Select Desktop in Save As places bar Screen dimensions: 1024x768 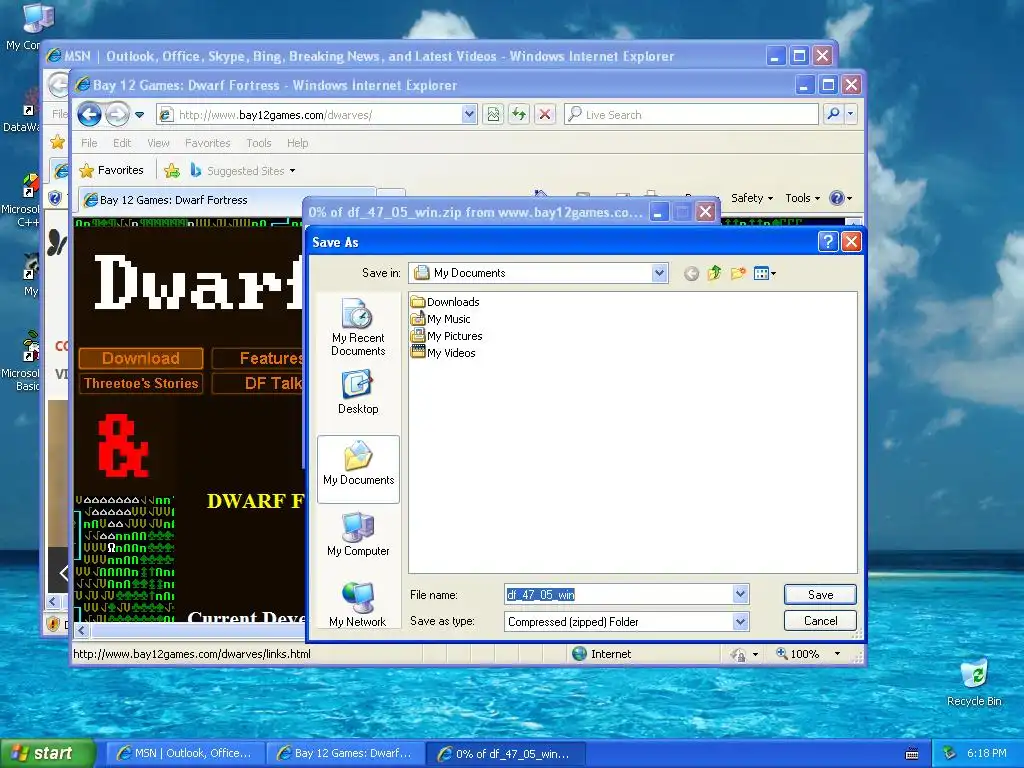(358, 392)
